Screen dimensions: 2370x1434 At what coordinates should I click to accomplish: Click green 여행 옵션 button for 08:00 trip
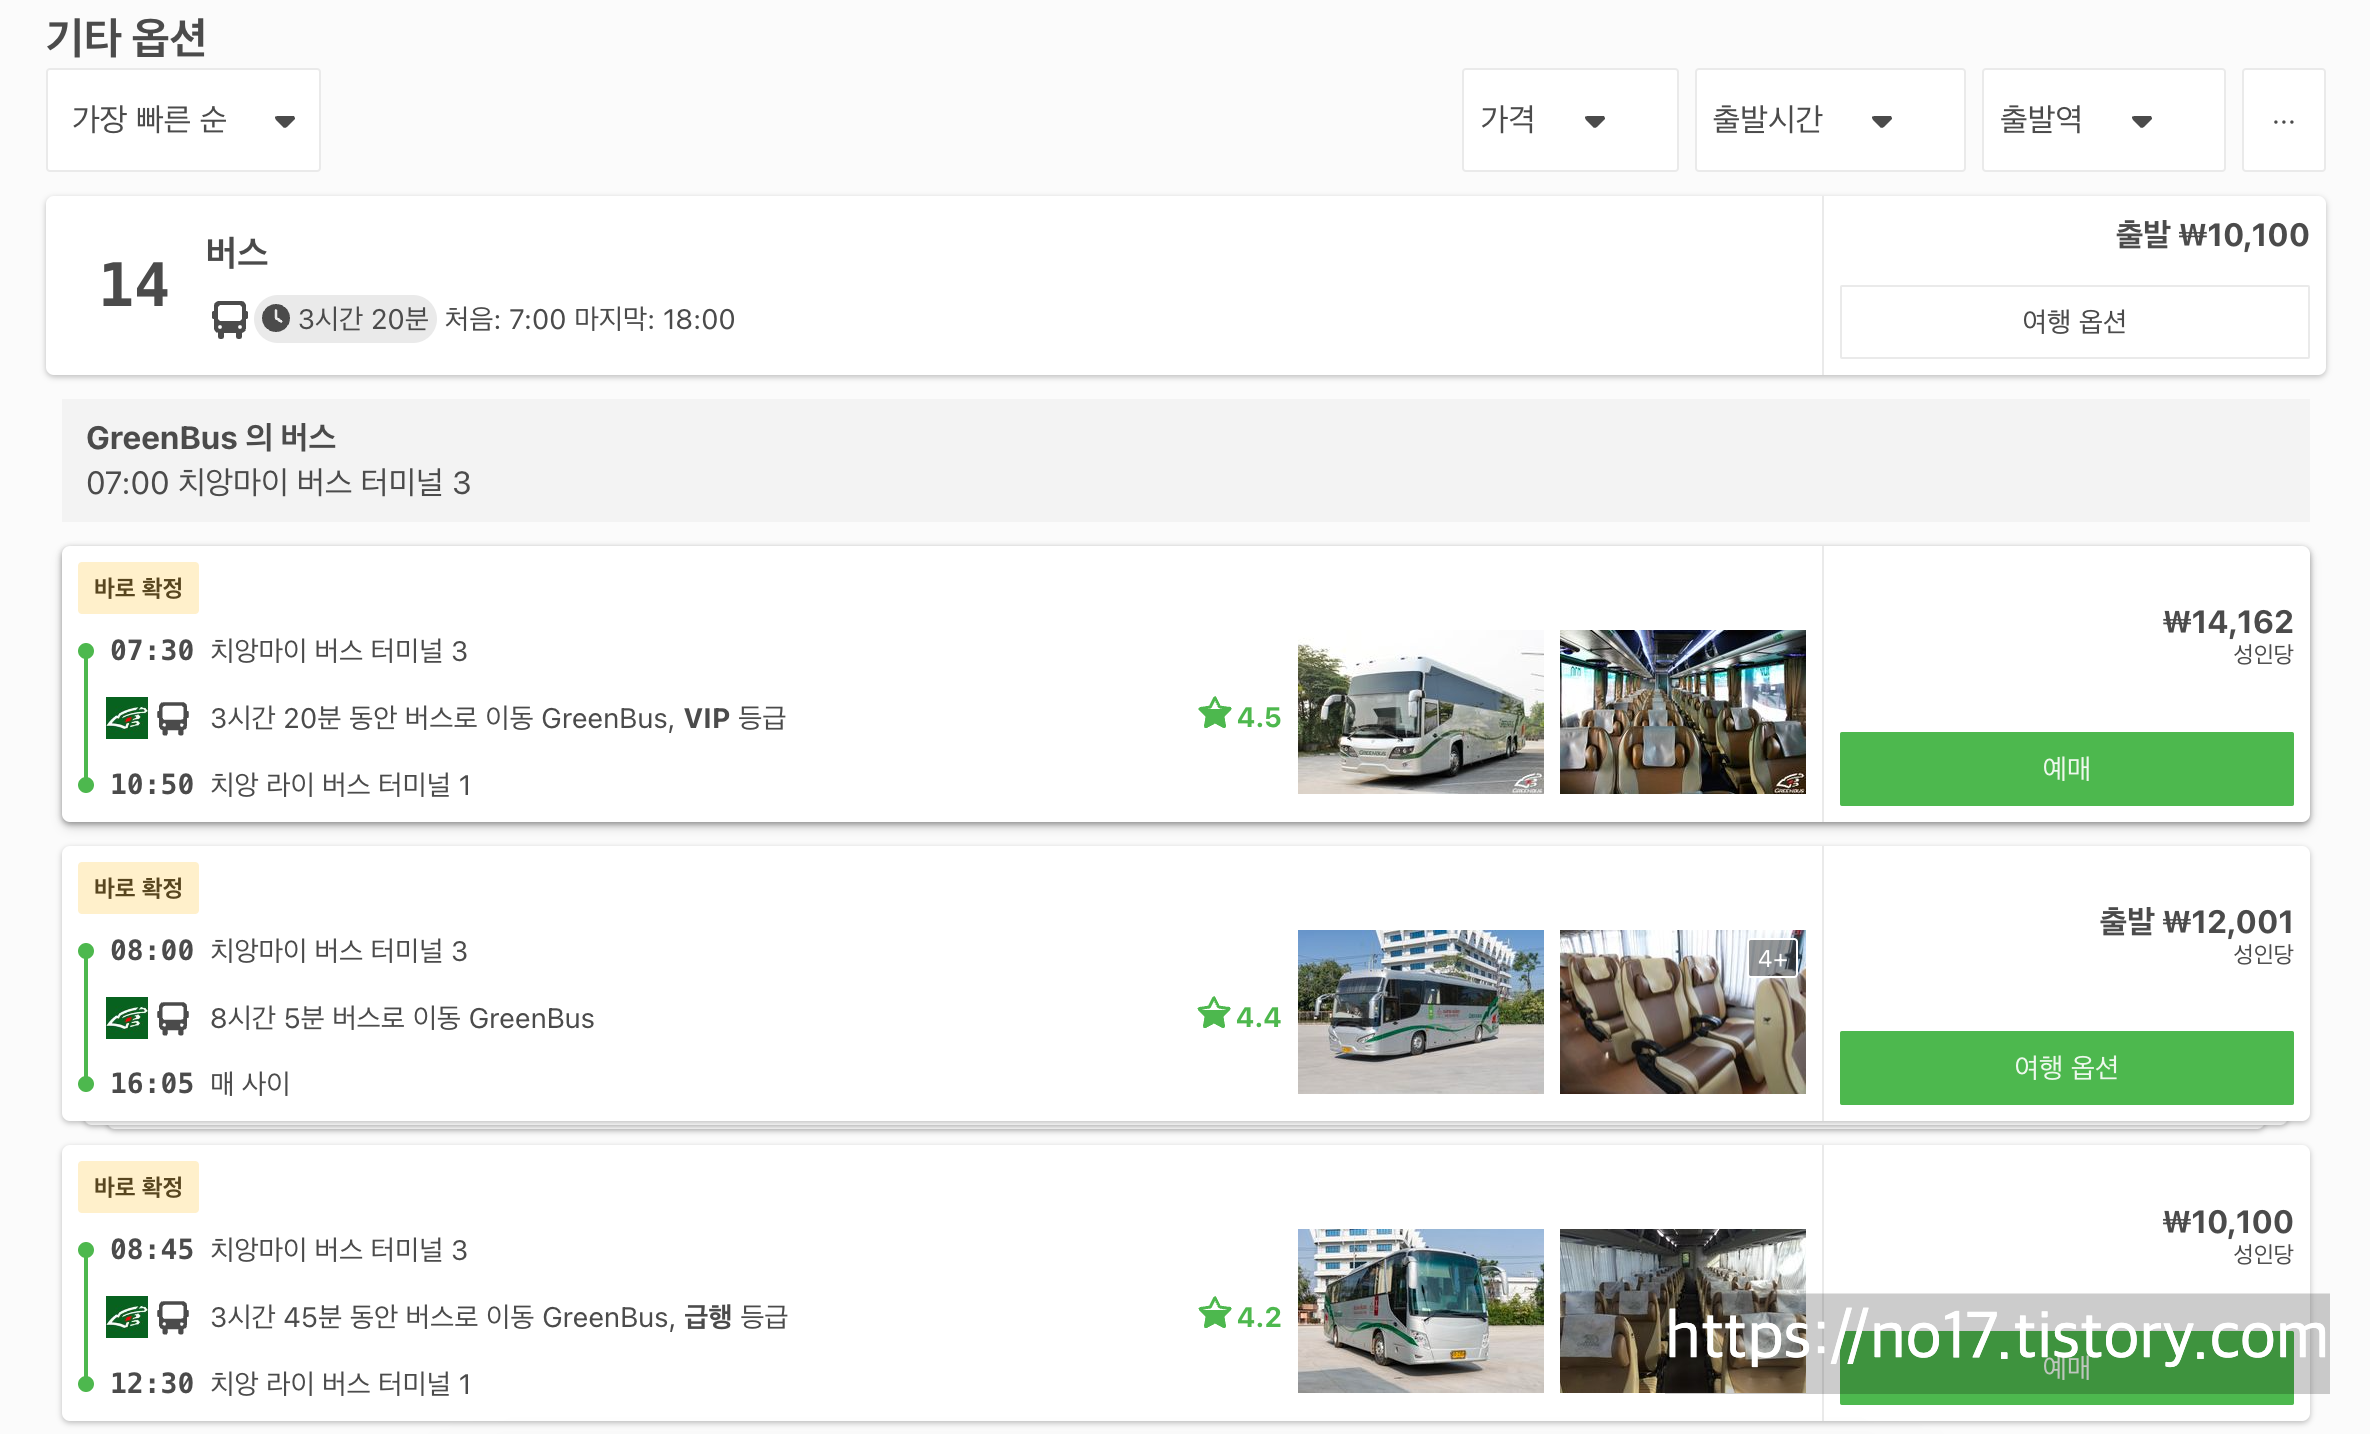pyautogui.click(x=2066, y=1067)
